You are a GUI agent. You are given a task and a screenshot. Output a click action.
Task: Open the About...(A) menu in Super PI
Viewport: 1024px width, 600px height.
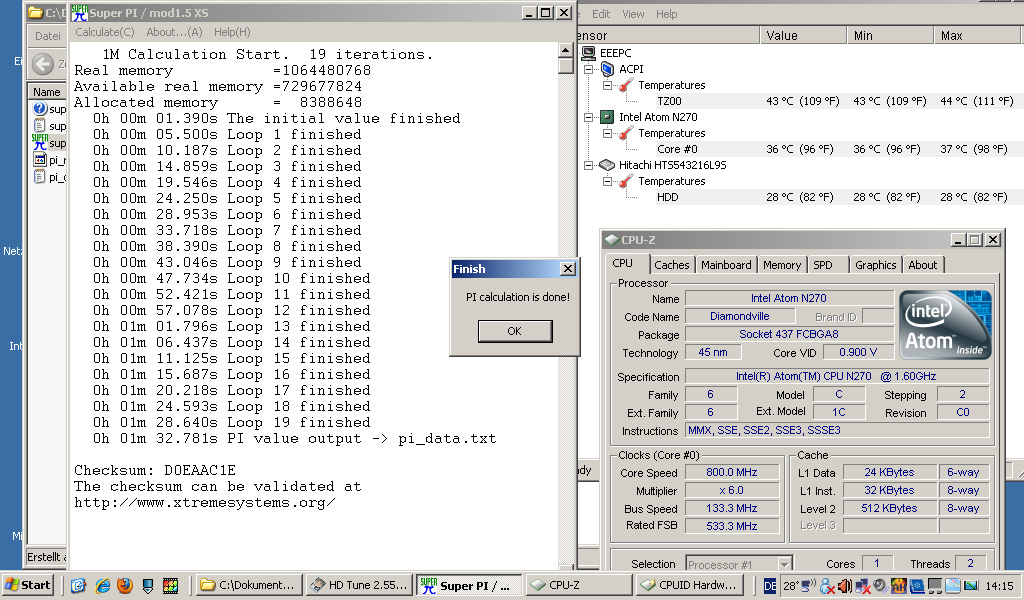tap(174, 32)
